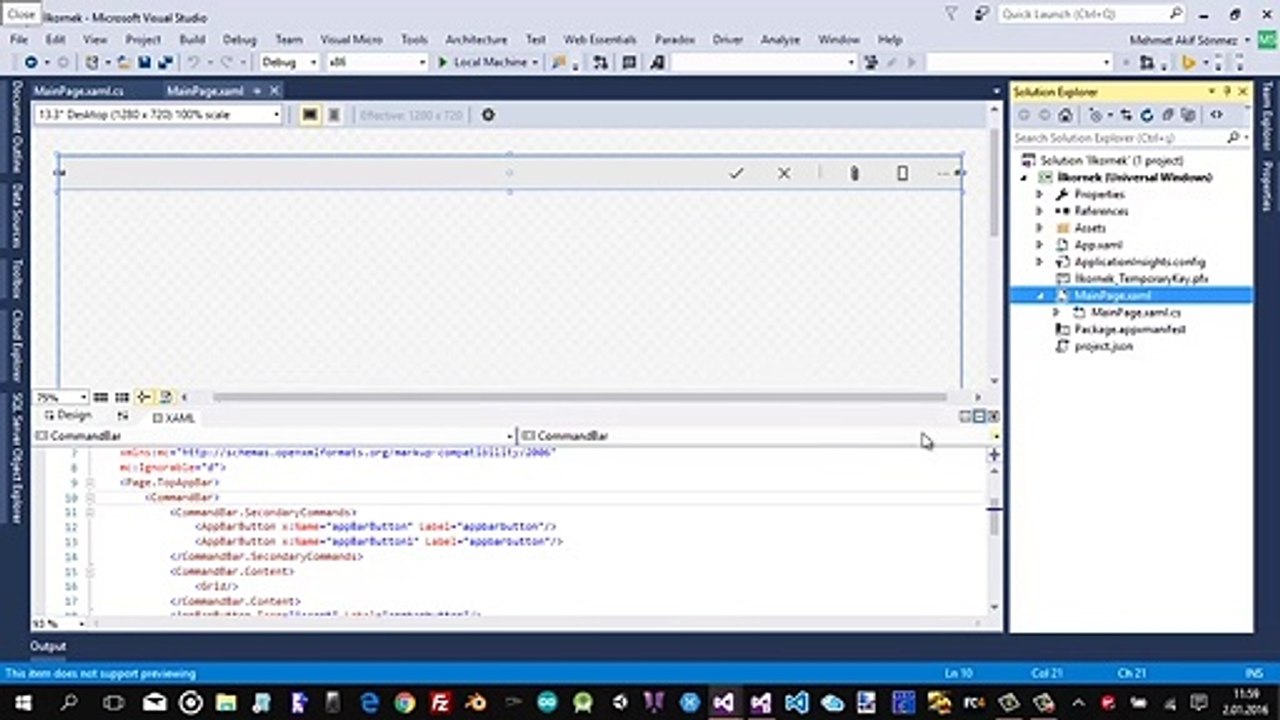
Task: Switch to vertical split view
Action: [x=965, y=416]
